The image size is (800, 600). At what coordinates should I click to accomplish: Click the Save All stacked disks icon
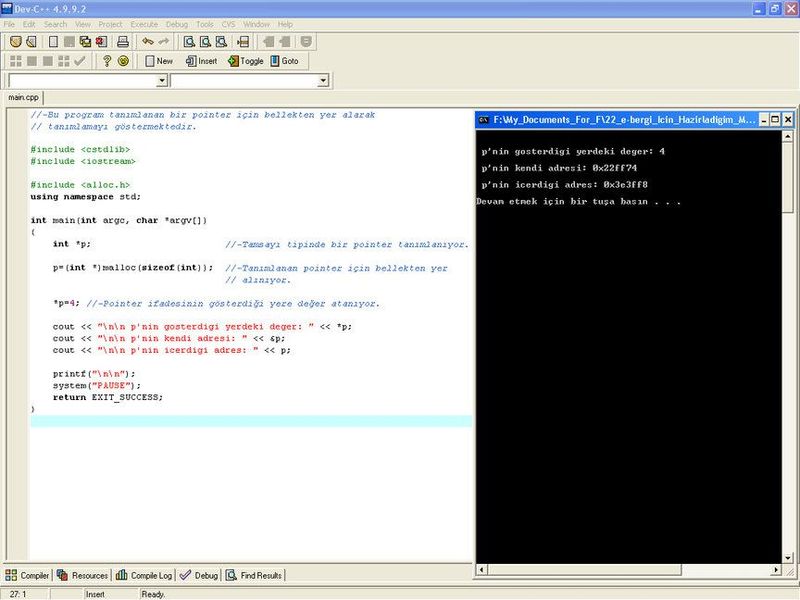pos(85,42)
